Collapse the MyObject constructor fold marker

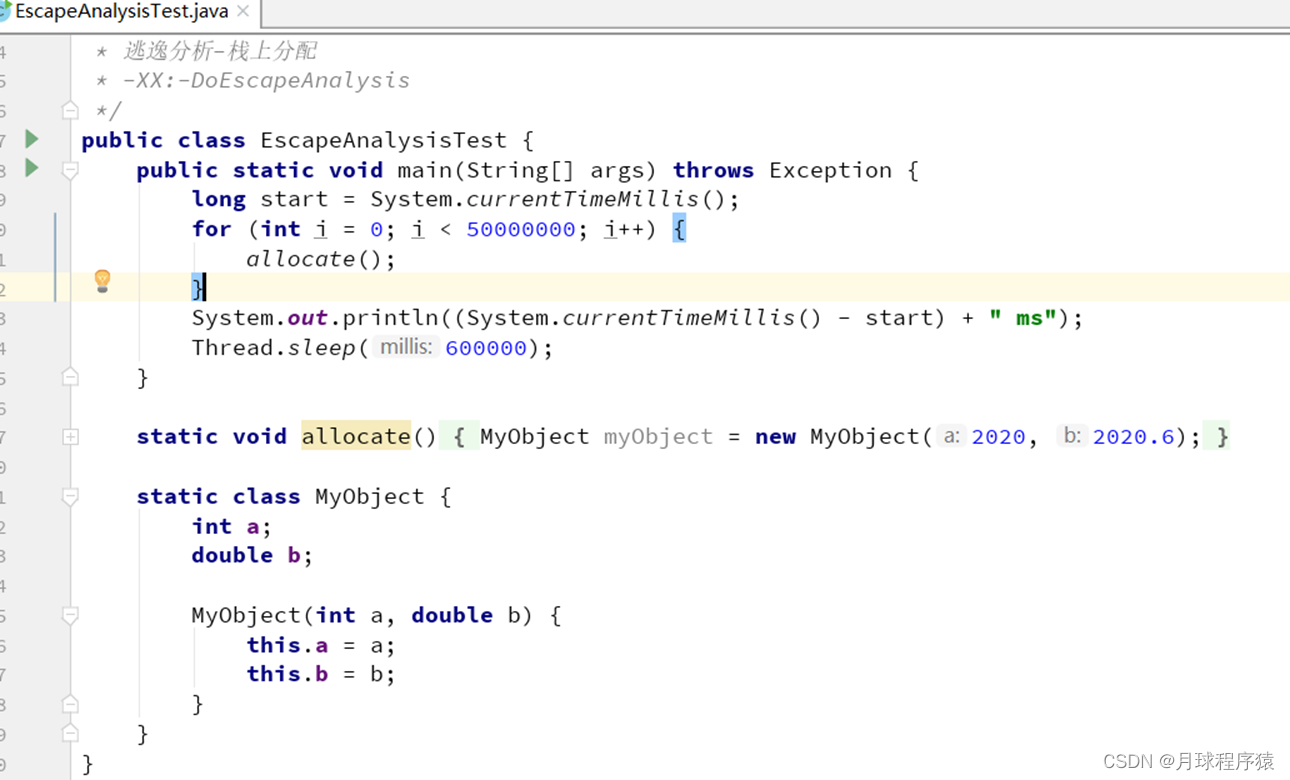[70, 615]
